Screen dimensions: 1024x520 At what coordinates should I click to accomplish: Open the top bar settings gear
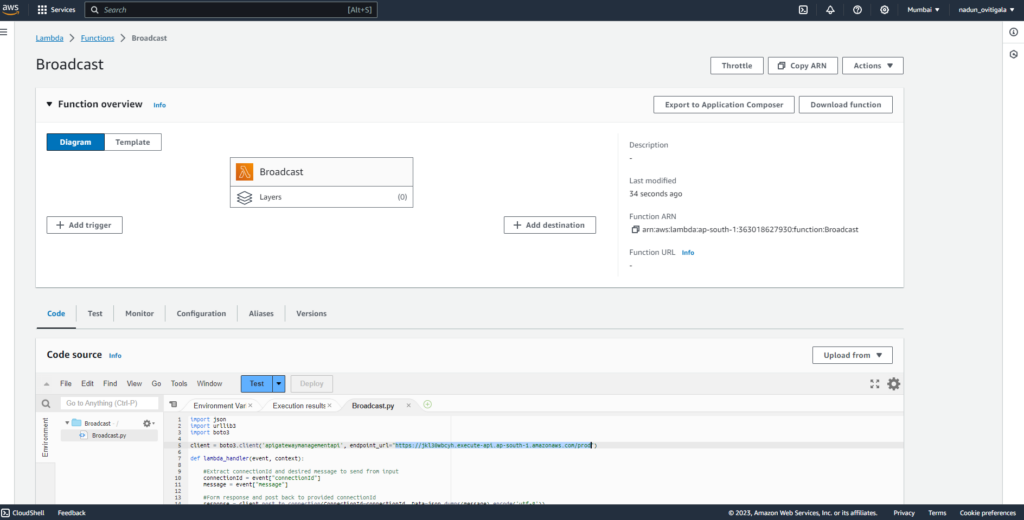pos(884,10)
